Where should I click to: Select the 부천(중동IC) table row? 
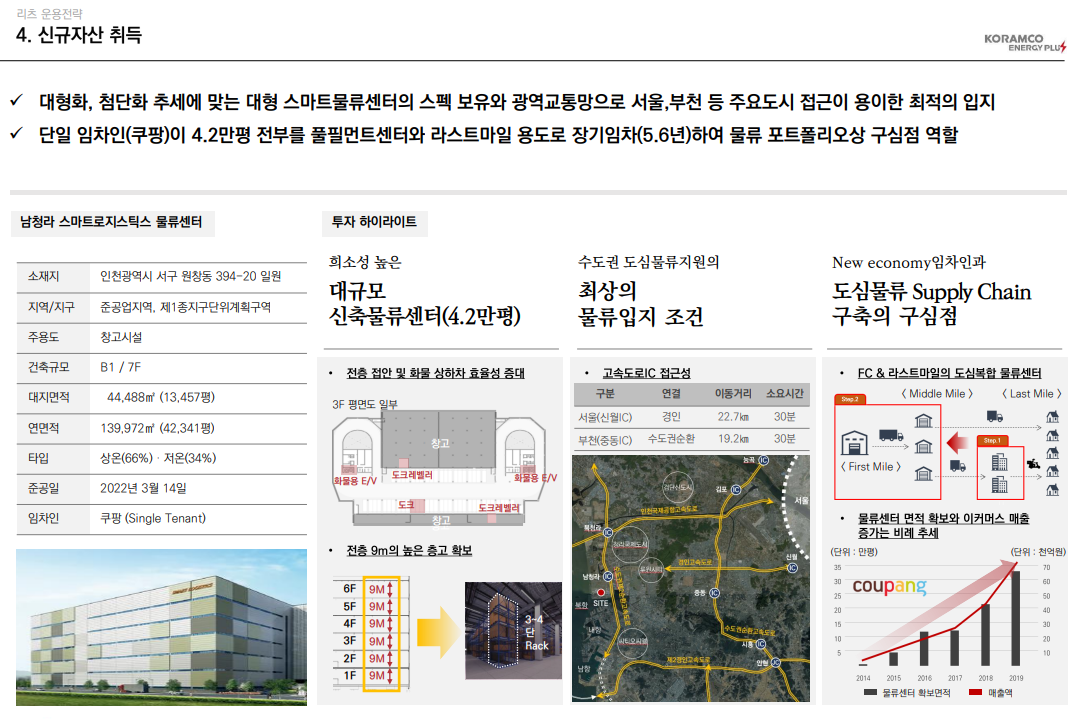click(x=691, y=439)
